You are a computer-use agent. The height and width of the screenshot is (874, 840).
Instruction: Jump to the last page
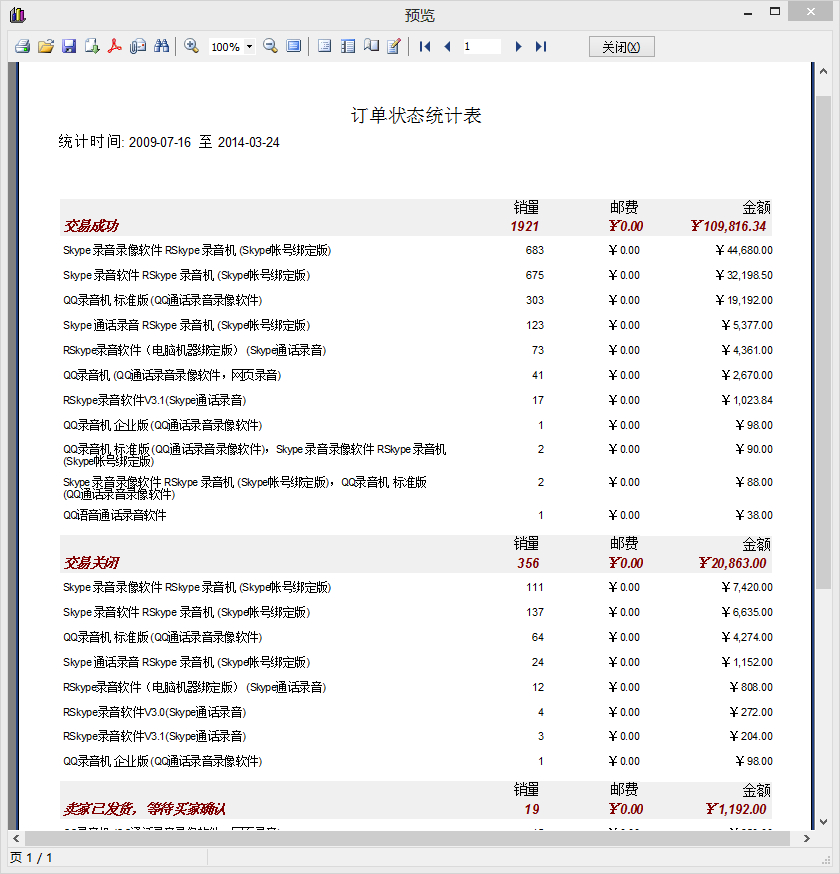(541, 46)
